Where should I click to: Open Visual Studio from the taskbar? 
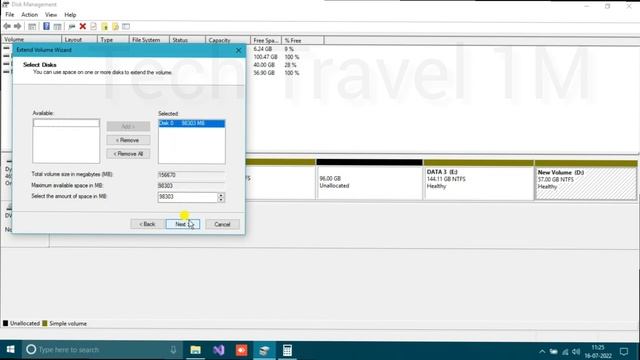[218, 350]
